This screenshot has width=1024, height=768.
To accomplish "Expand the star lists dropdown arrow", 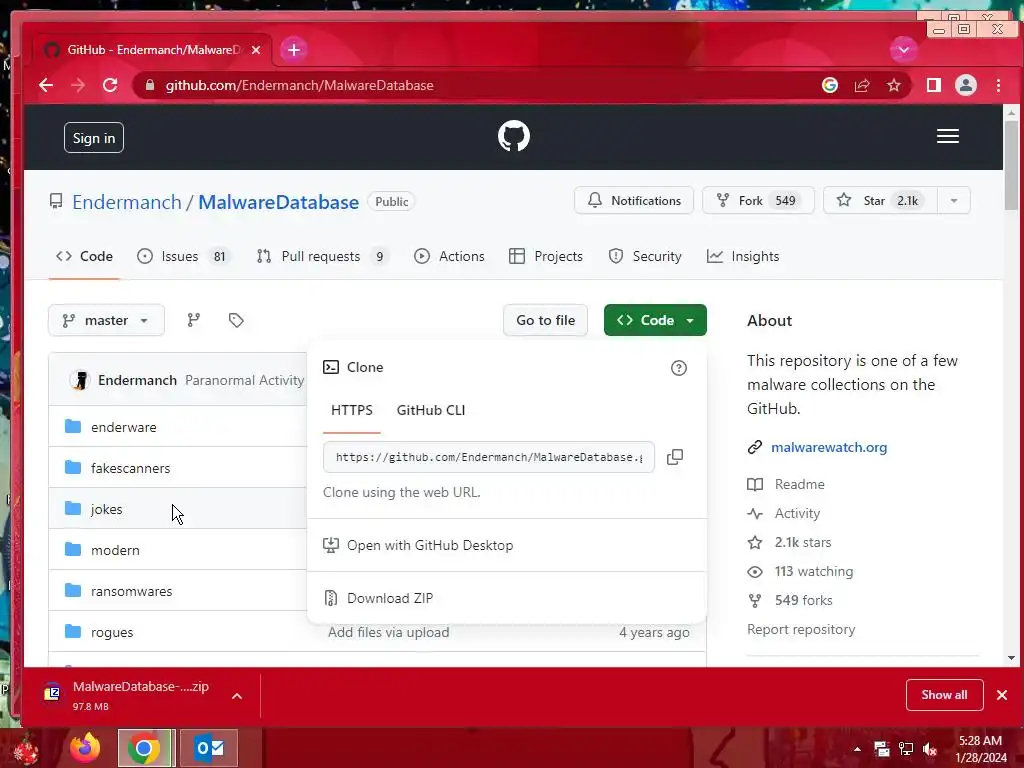I will pyautogui.click(x=953, y=200).
